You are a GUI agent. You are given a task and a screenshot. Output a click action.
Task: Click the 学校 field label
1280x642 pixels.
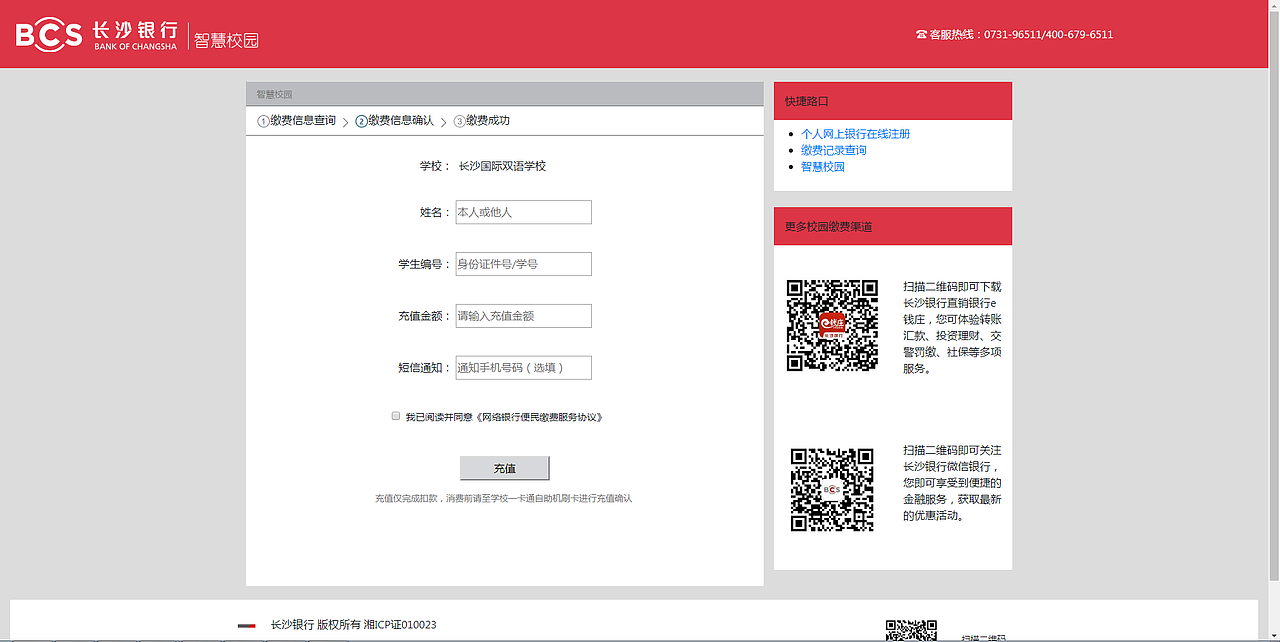tap(436, 166)
